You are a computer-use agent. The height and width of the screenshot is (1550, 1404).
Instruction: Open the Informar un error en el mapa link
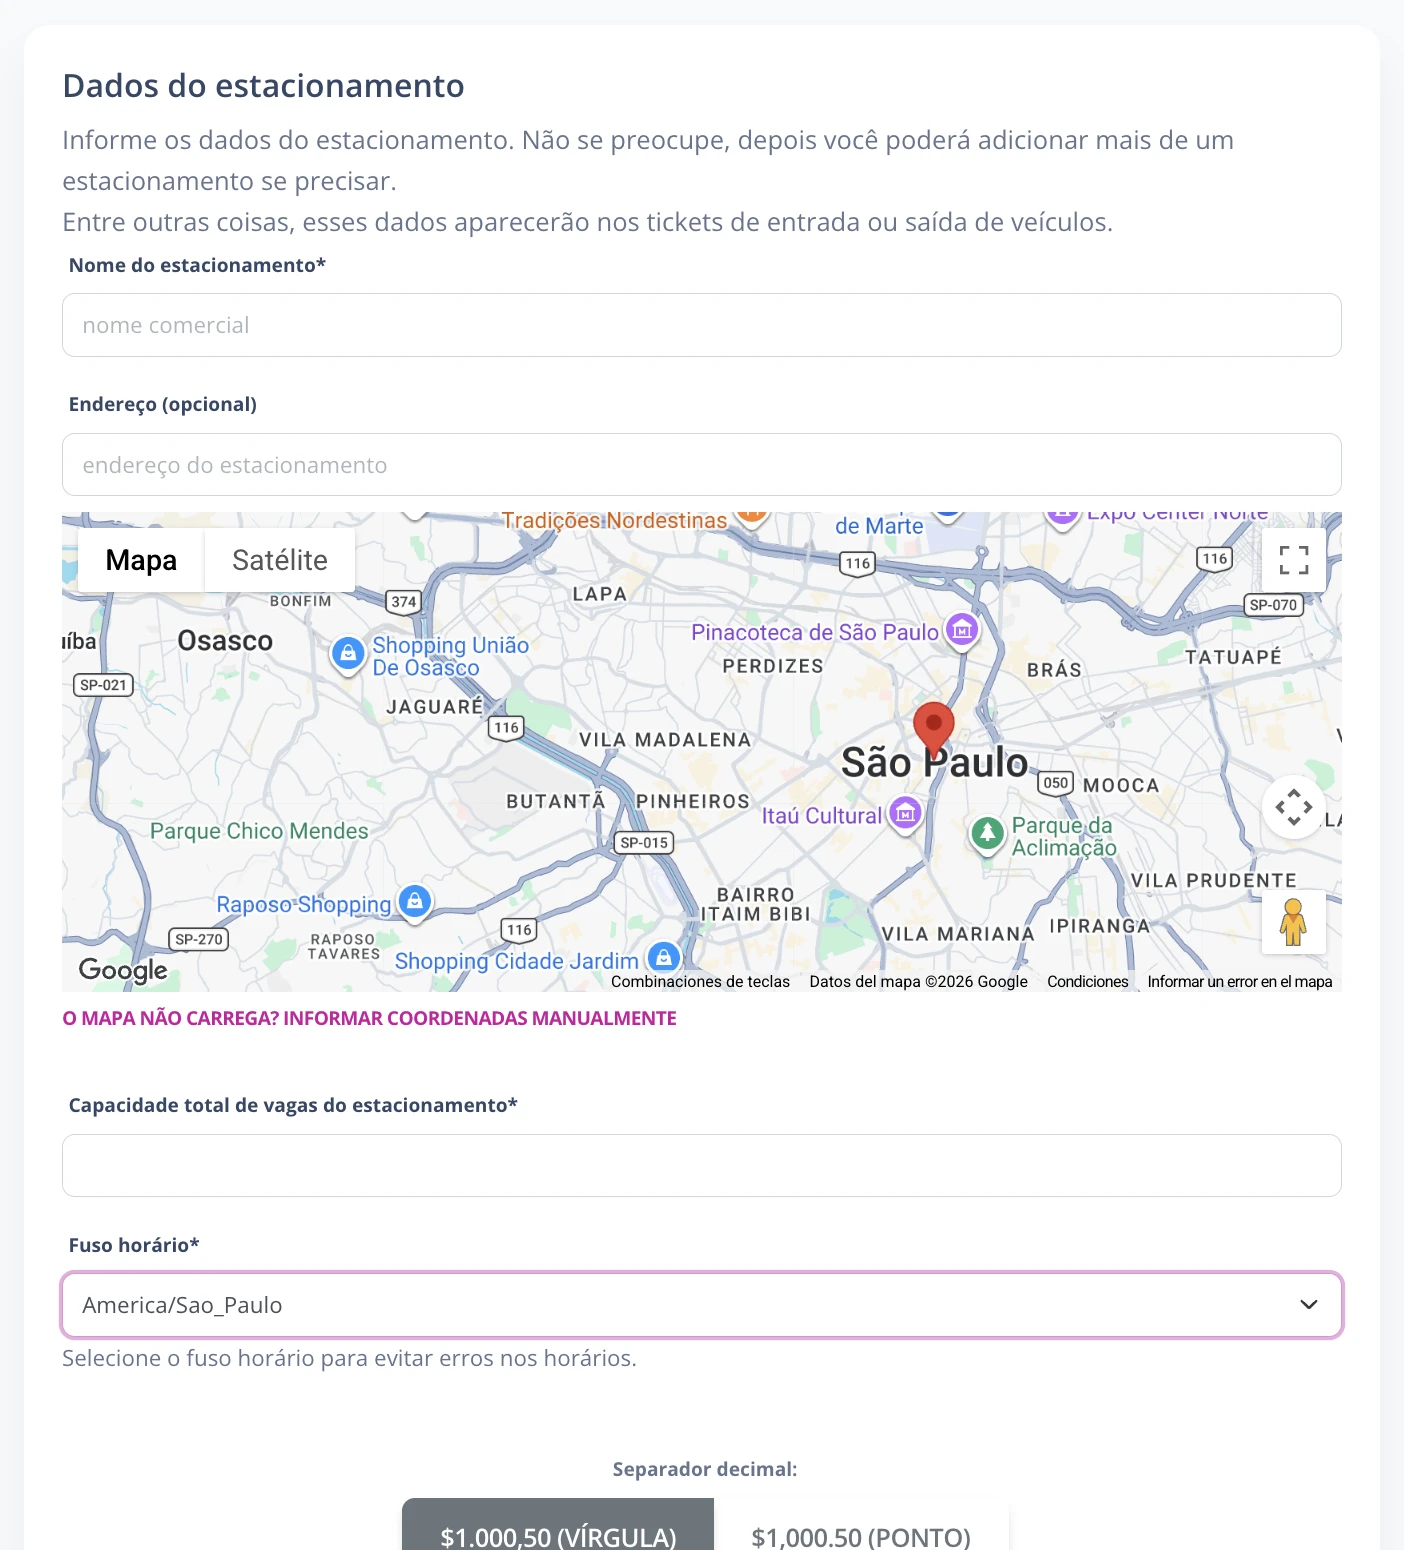[1240, 982]
